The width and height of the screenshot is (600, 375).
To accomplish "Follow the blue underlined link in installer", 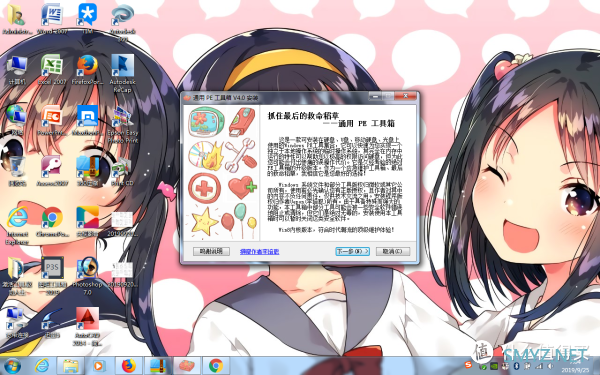I will click(259, 252).
